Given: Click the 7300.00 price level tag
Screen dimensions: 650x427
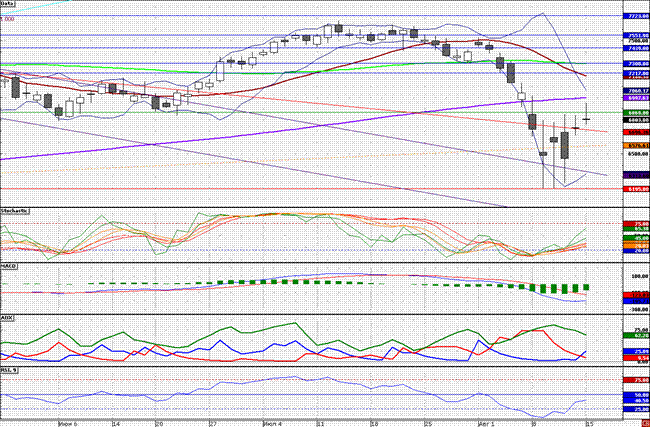Looking at the screenshot, I should click(x=636, y=64).
